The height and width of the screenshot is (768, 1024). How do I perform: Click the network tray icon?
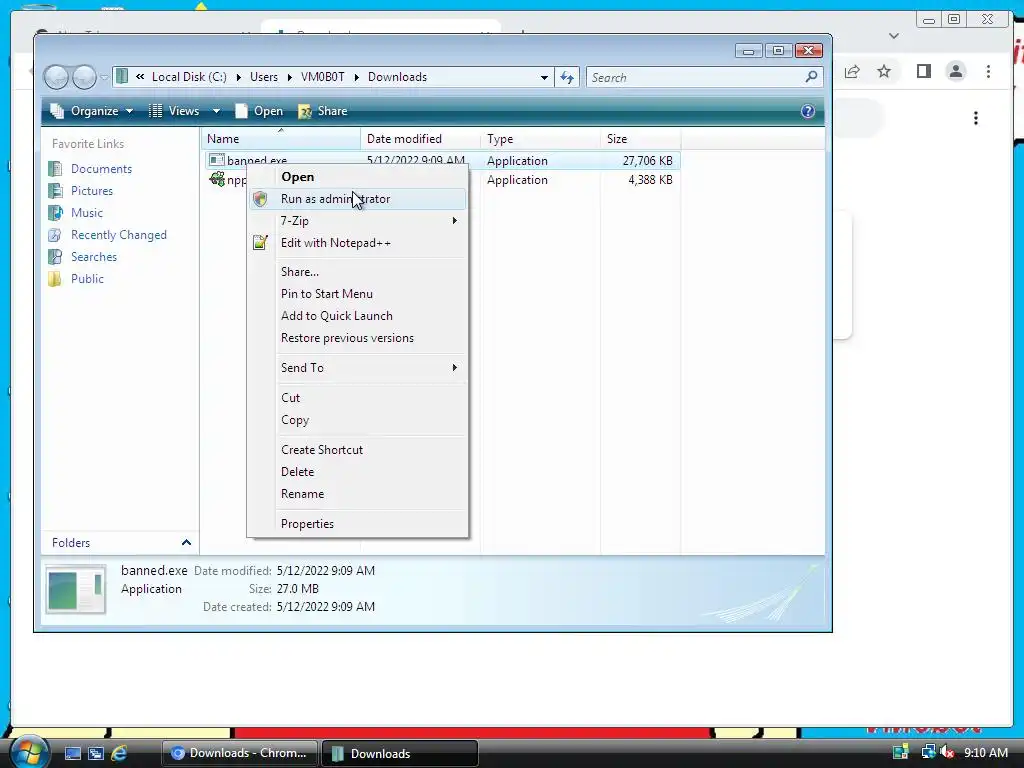tap(928, 752)
